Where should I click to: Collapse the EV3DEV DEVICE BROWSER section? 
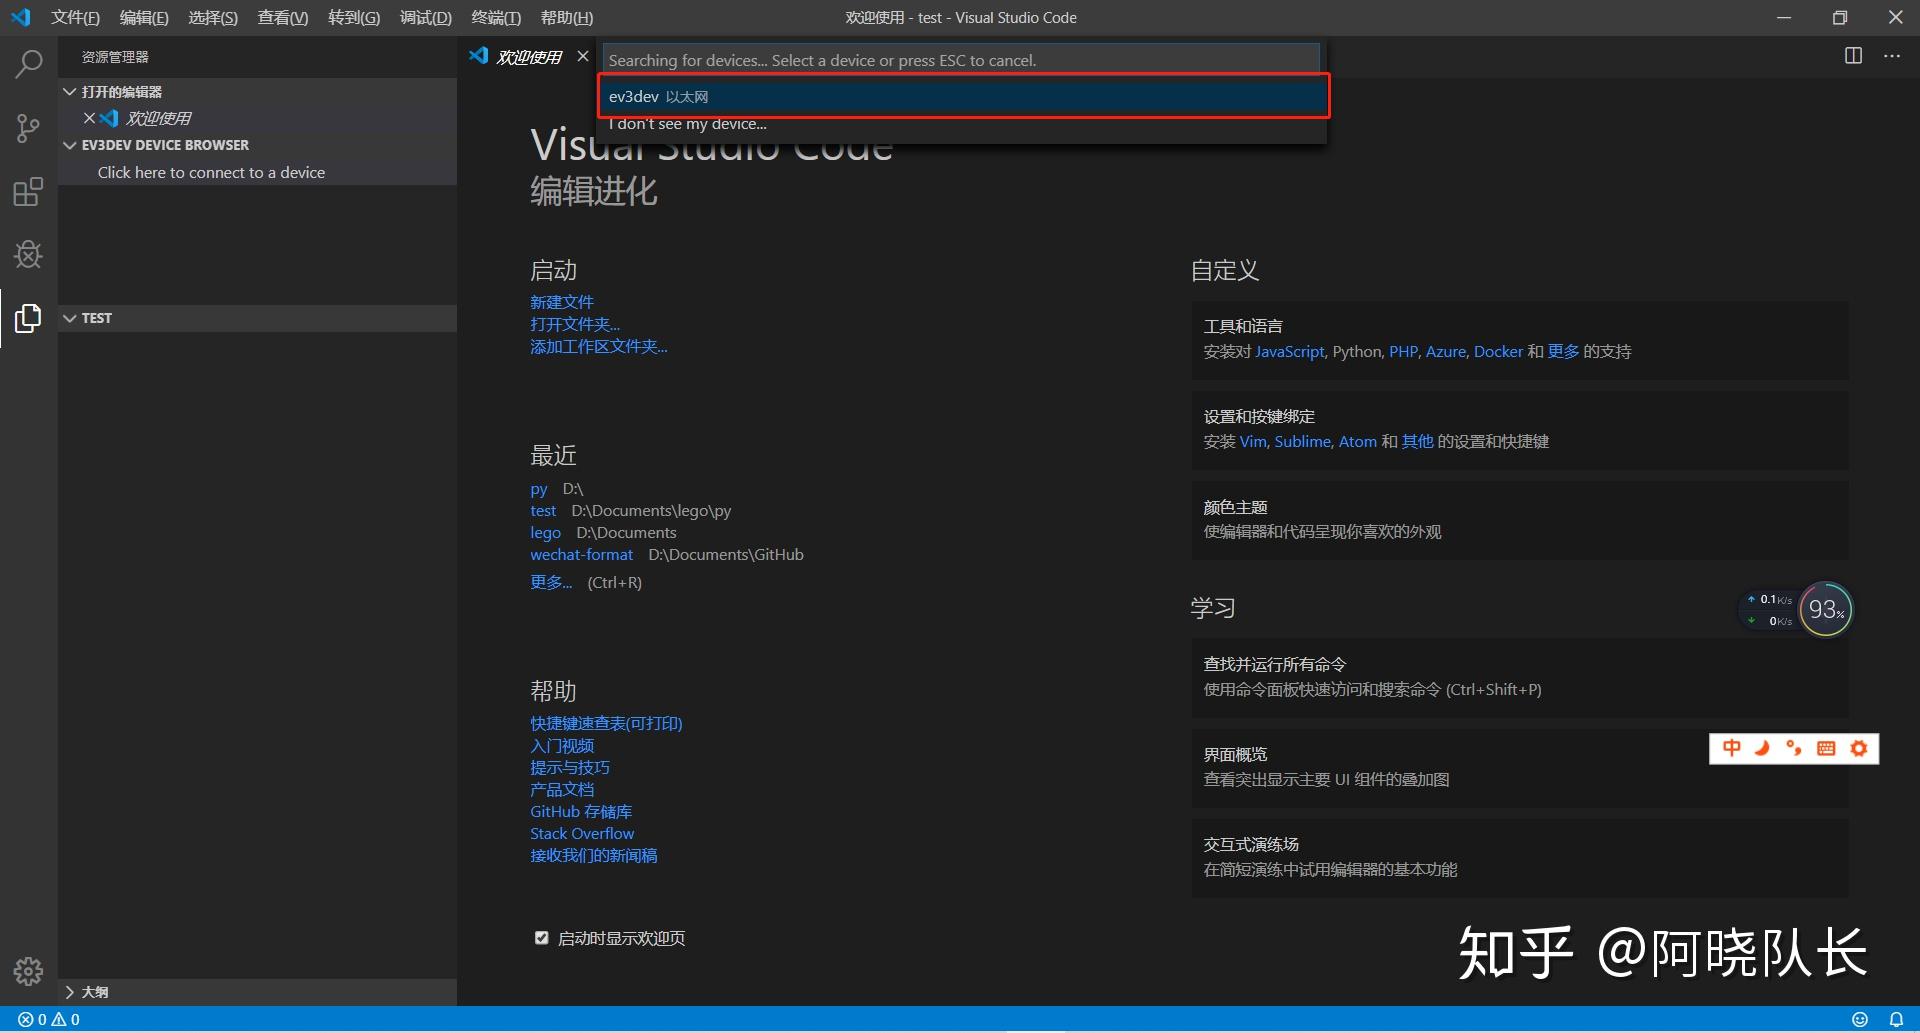point(70,144)
